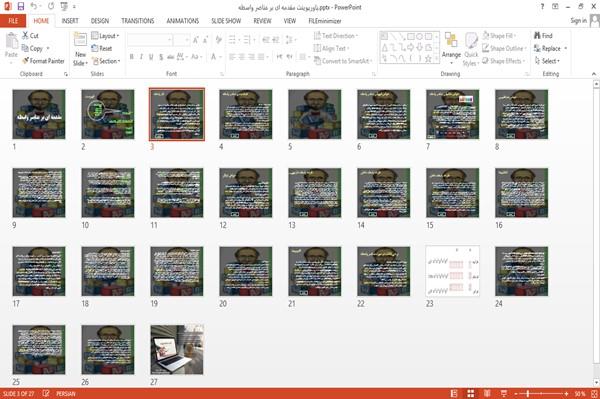Click the Find binoculars icon
Screen dimensions: 600x399
pos(538,36)
